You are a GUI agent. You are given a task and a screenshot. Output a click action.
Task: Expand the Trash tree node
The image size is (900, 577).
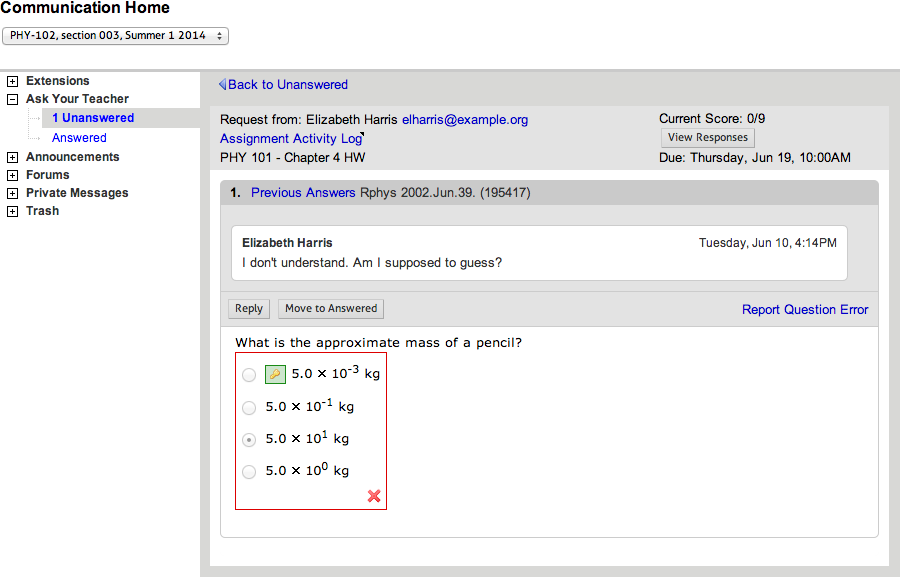tap(13, 211)
